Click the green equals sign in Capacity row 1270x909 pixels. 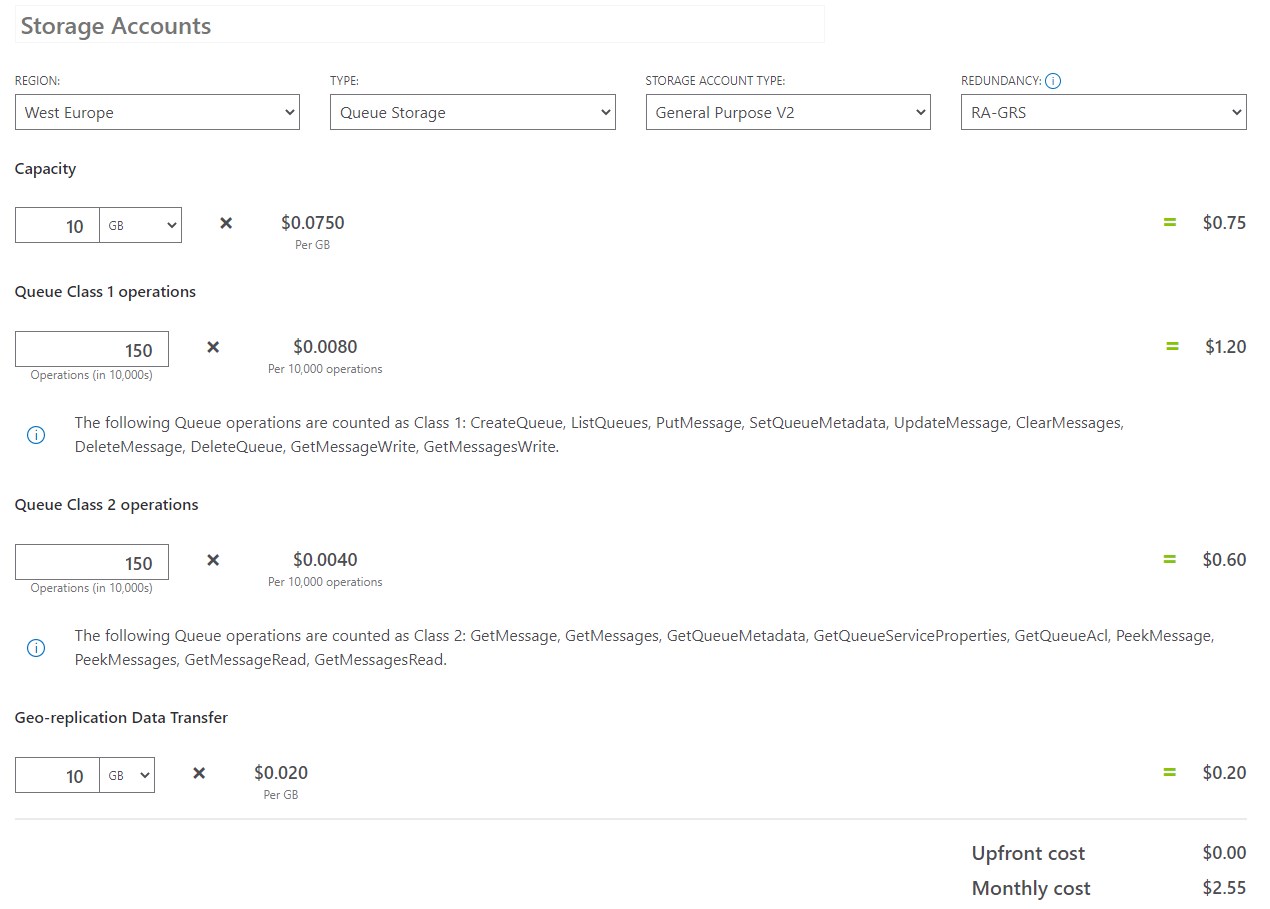[x=1169, y=222]
